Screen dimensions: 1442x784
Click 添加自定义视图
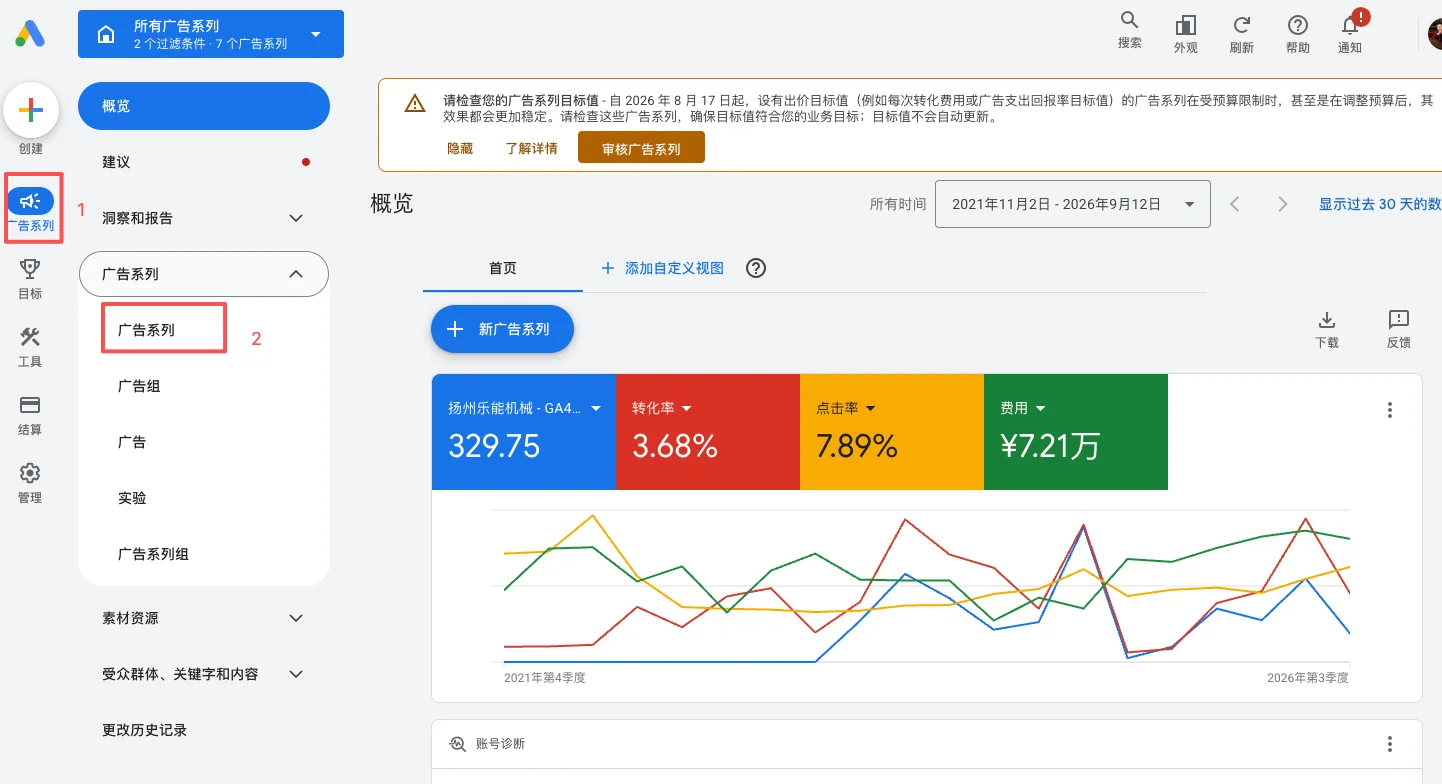pyautogui.click(x=662, y=268)
